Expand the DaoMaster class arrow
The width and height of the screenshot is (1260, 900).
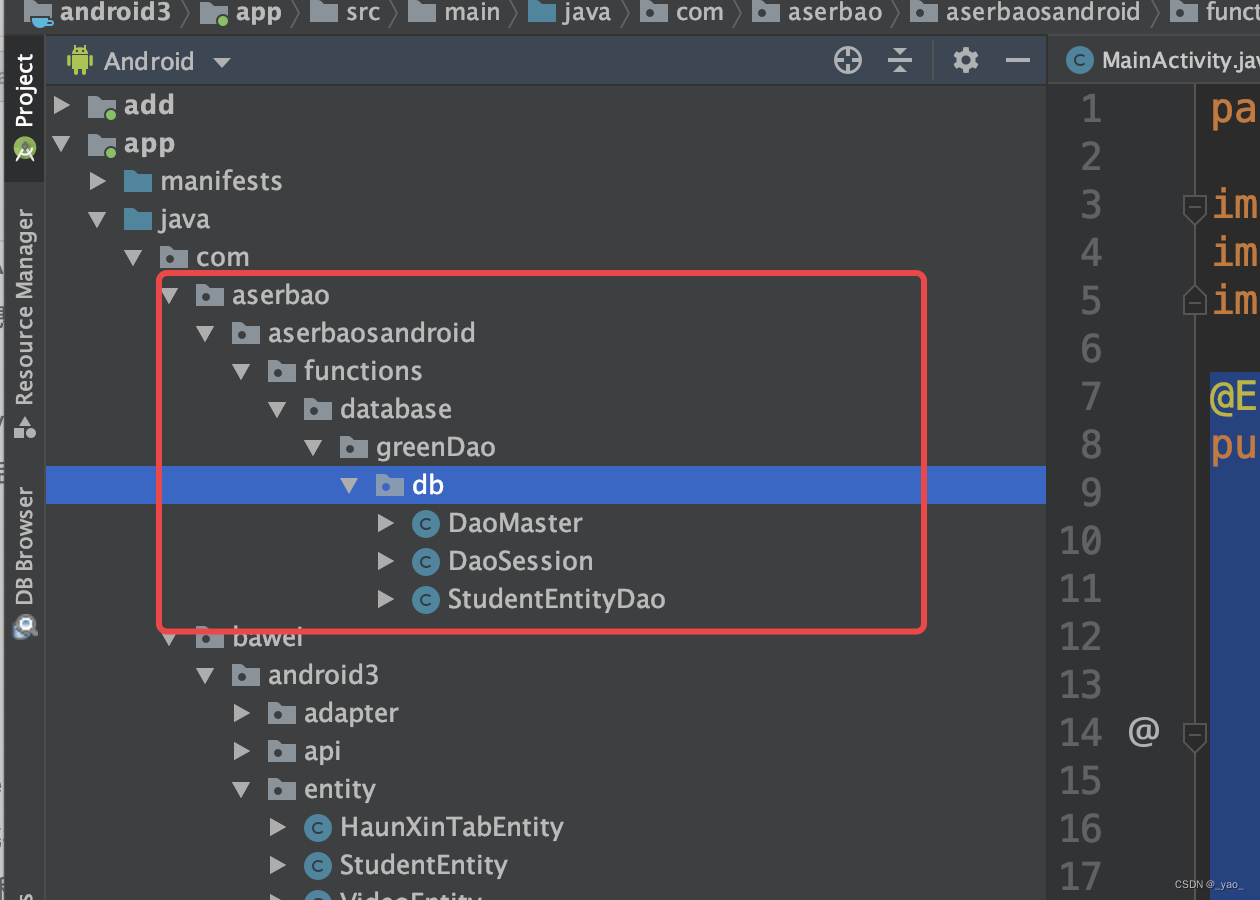(x=386, y=523)
